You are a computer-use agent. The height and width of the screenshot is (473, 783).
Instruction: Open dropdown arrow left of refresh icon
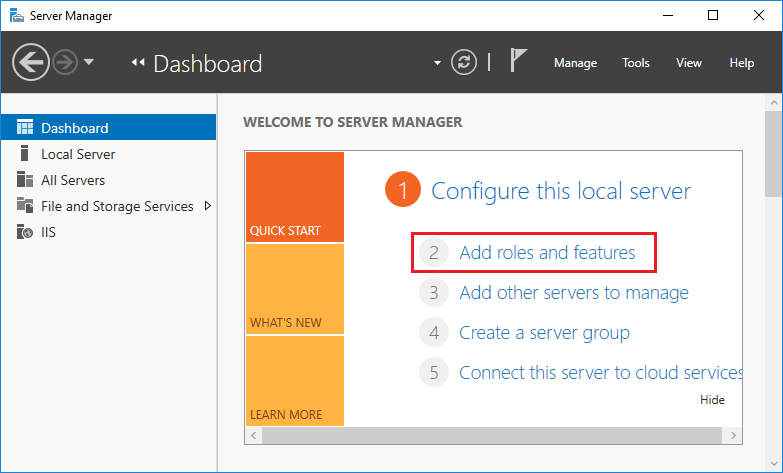point(437,63)
